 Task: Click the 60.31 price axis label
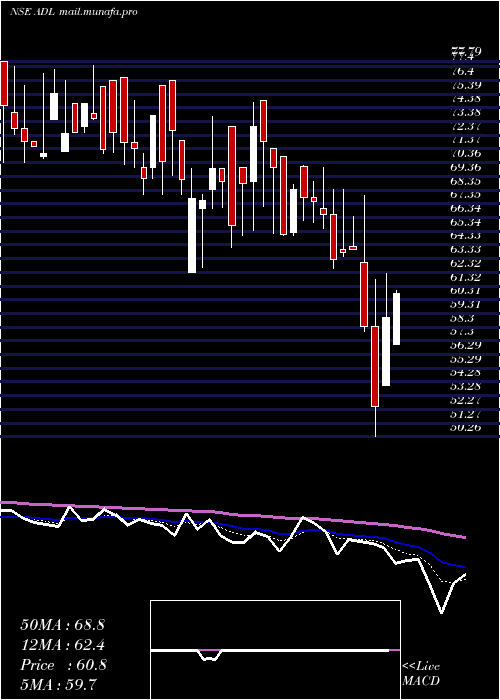coord(465,291)
